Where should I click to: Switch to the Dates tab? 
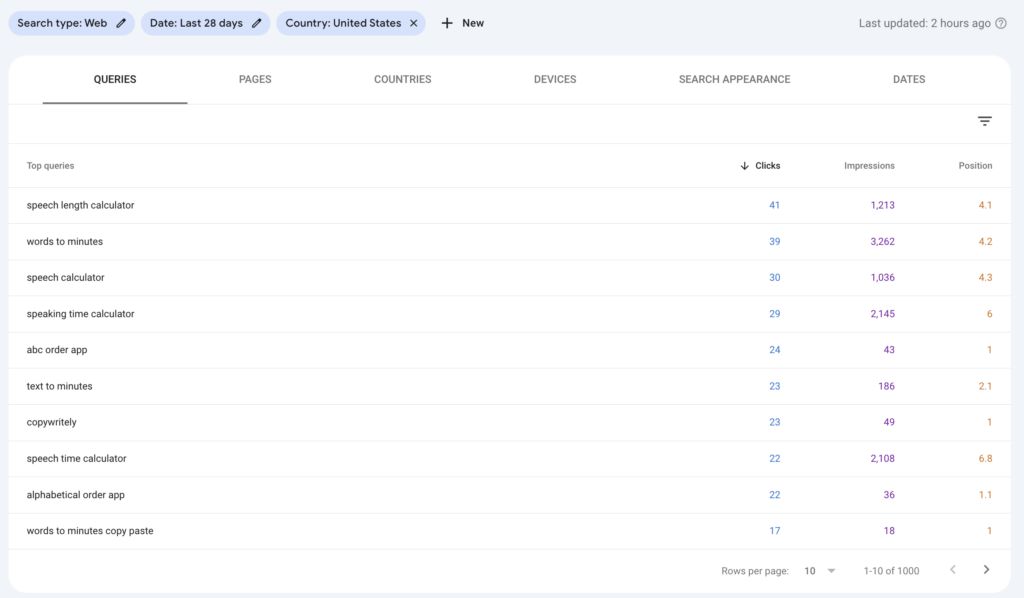(909, 79)
